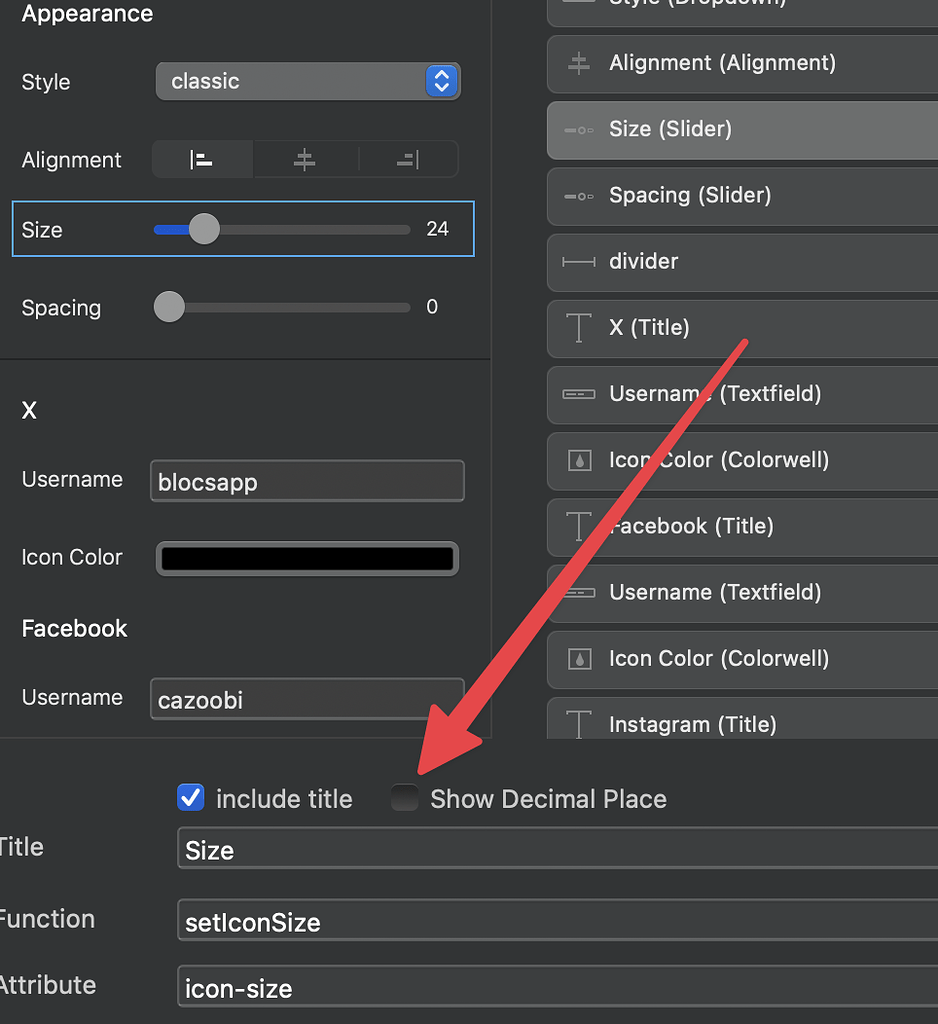The height and width of the screenshot is (1024, 938).
Task: Disable the include title checkbox
Action: click(190, 798)
